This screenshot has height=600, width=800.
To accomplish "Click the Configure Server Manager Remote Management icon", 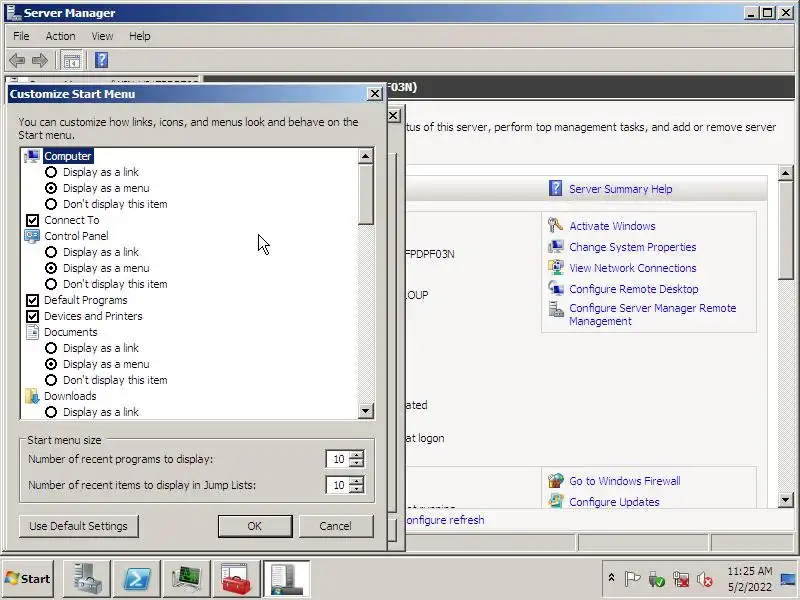I will (556, 309).
